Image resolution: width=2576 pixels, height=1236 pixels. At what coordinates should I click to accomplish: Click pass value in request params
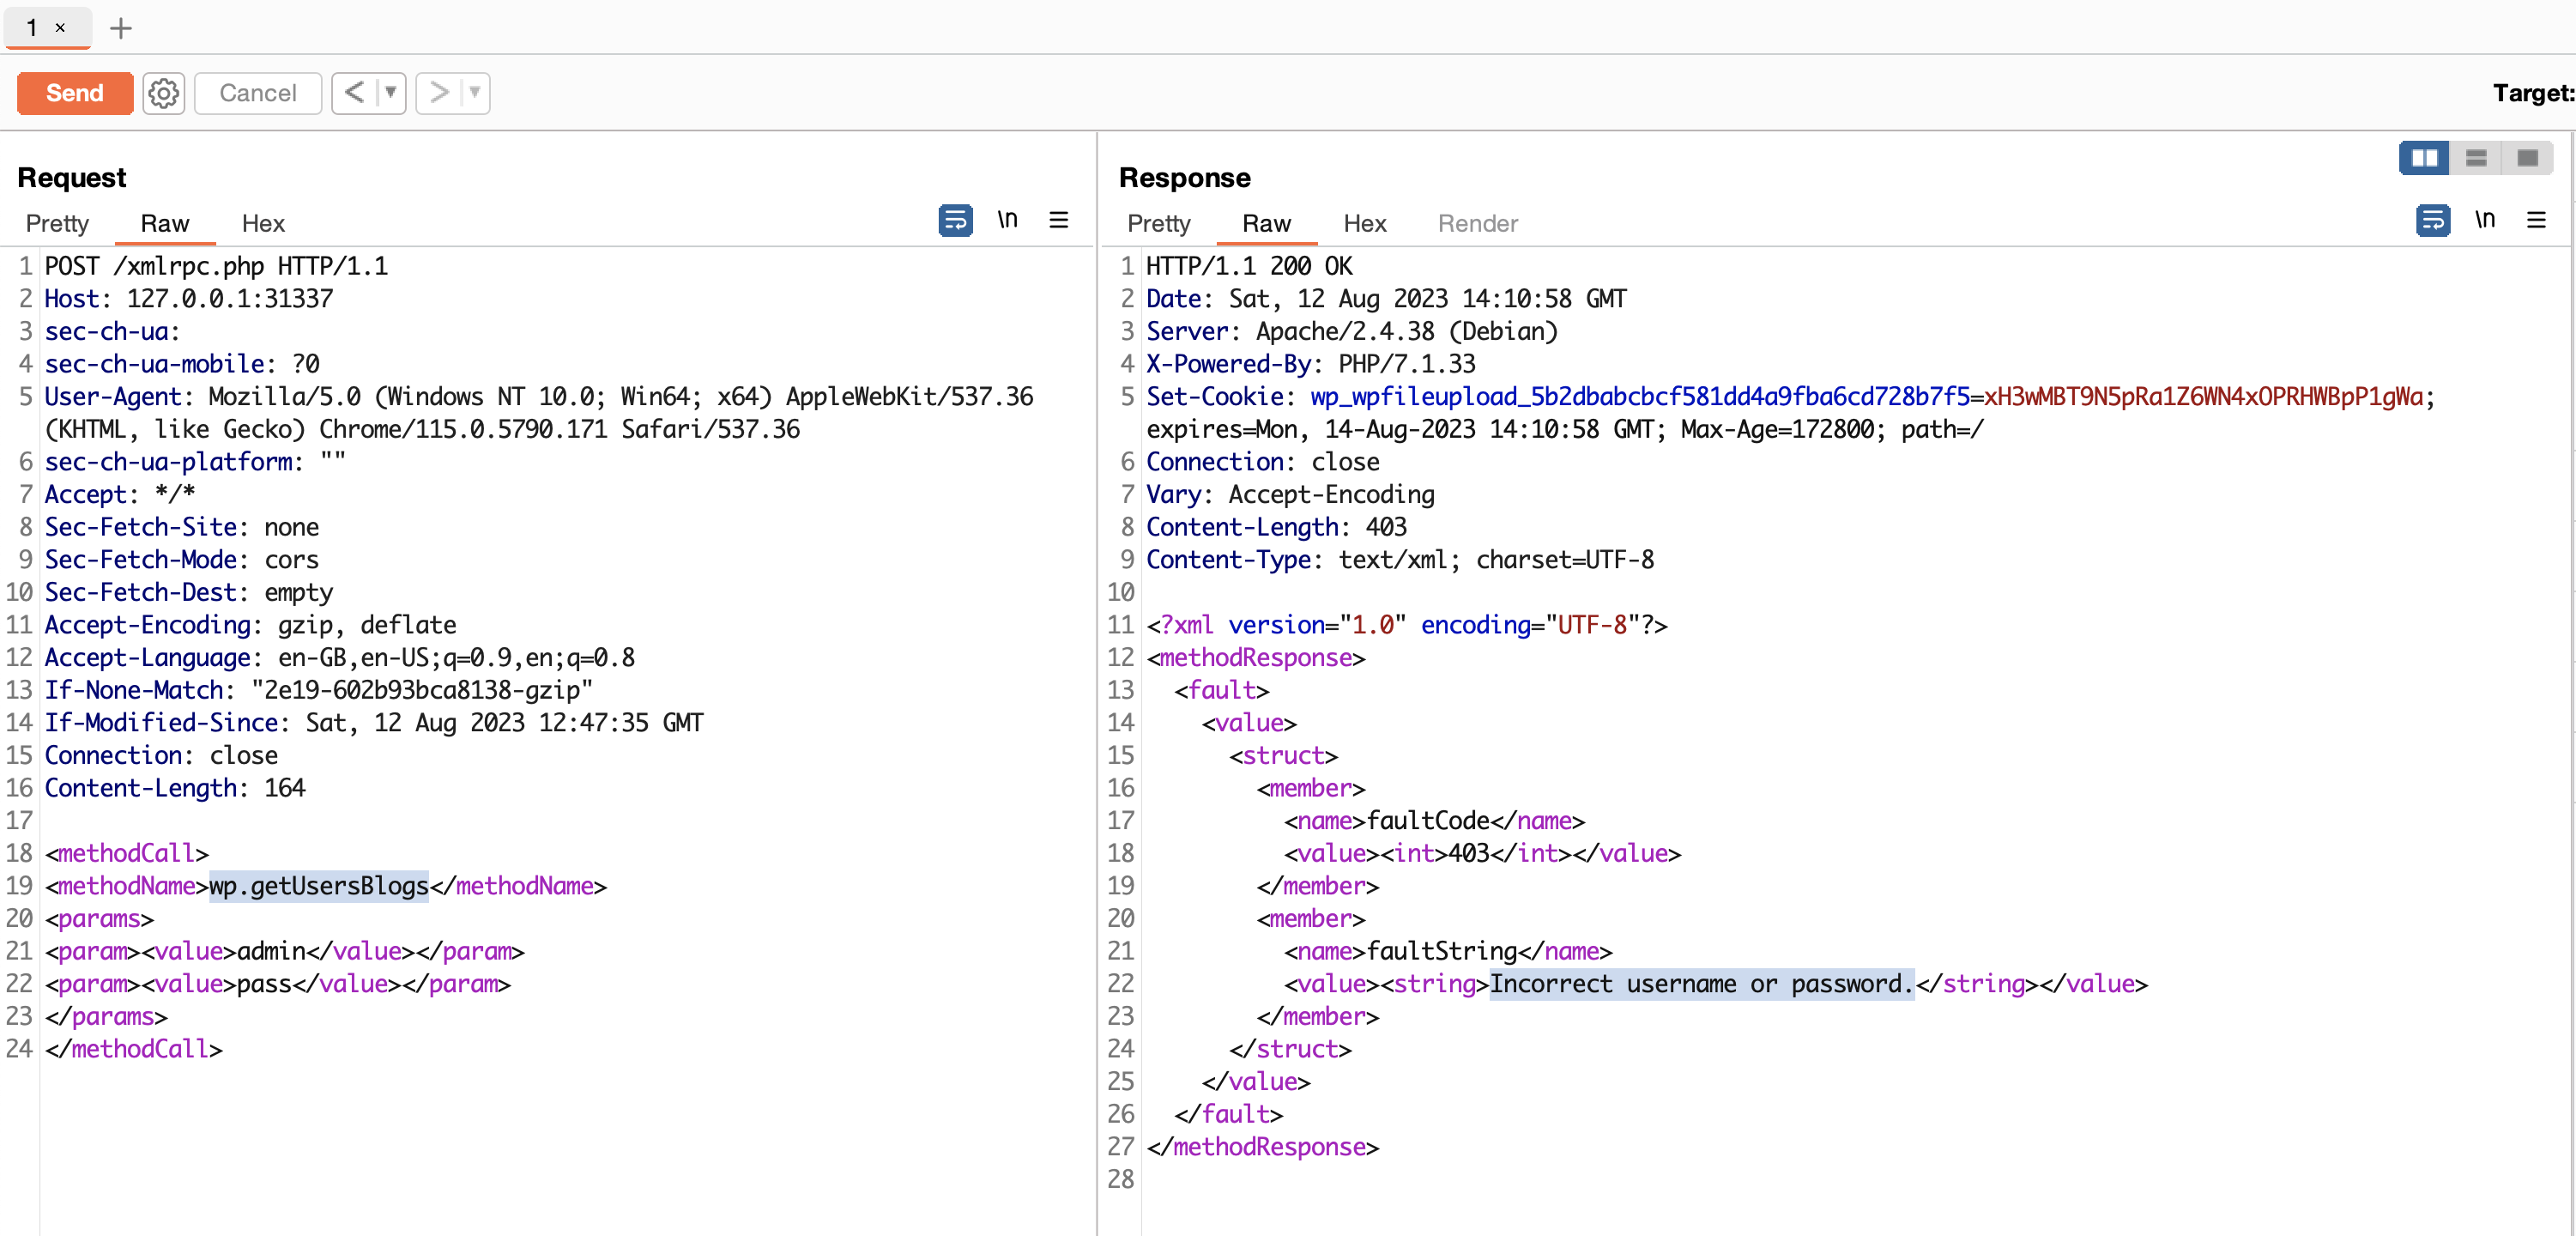click(x=264, y=984)
